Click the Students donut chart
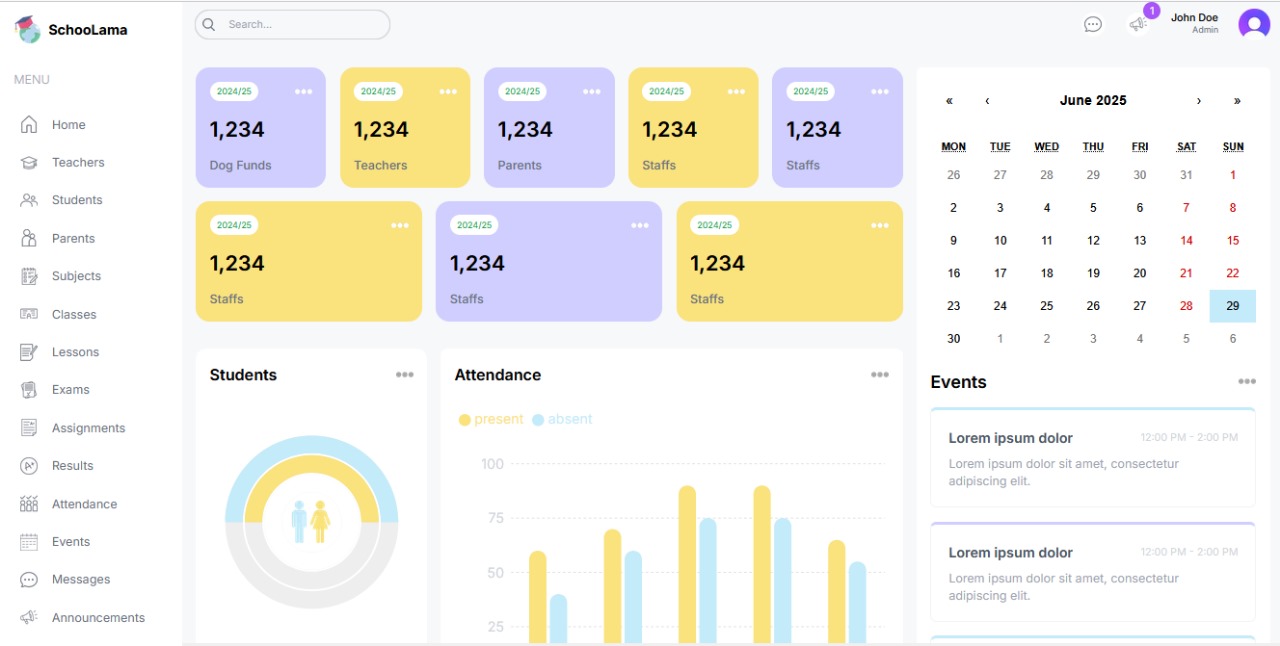 click(x=311, y=522)
